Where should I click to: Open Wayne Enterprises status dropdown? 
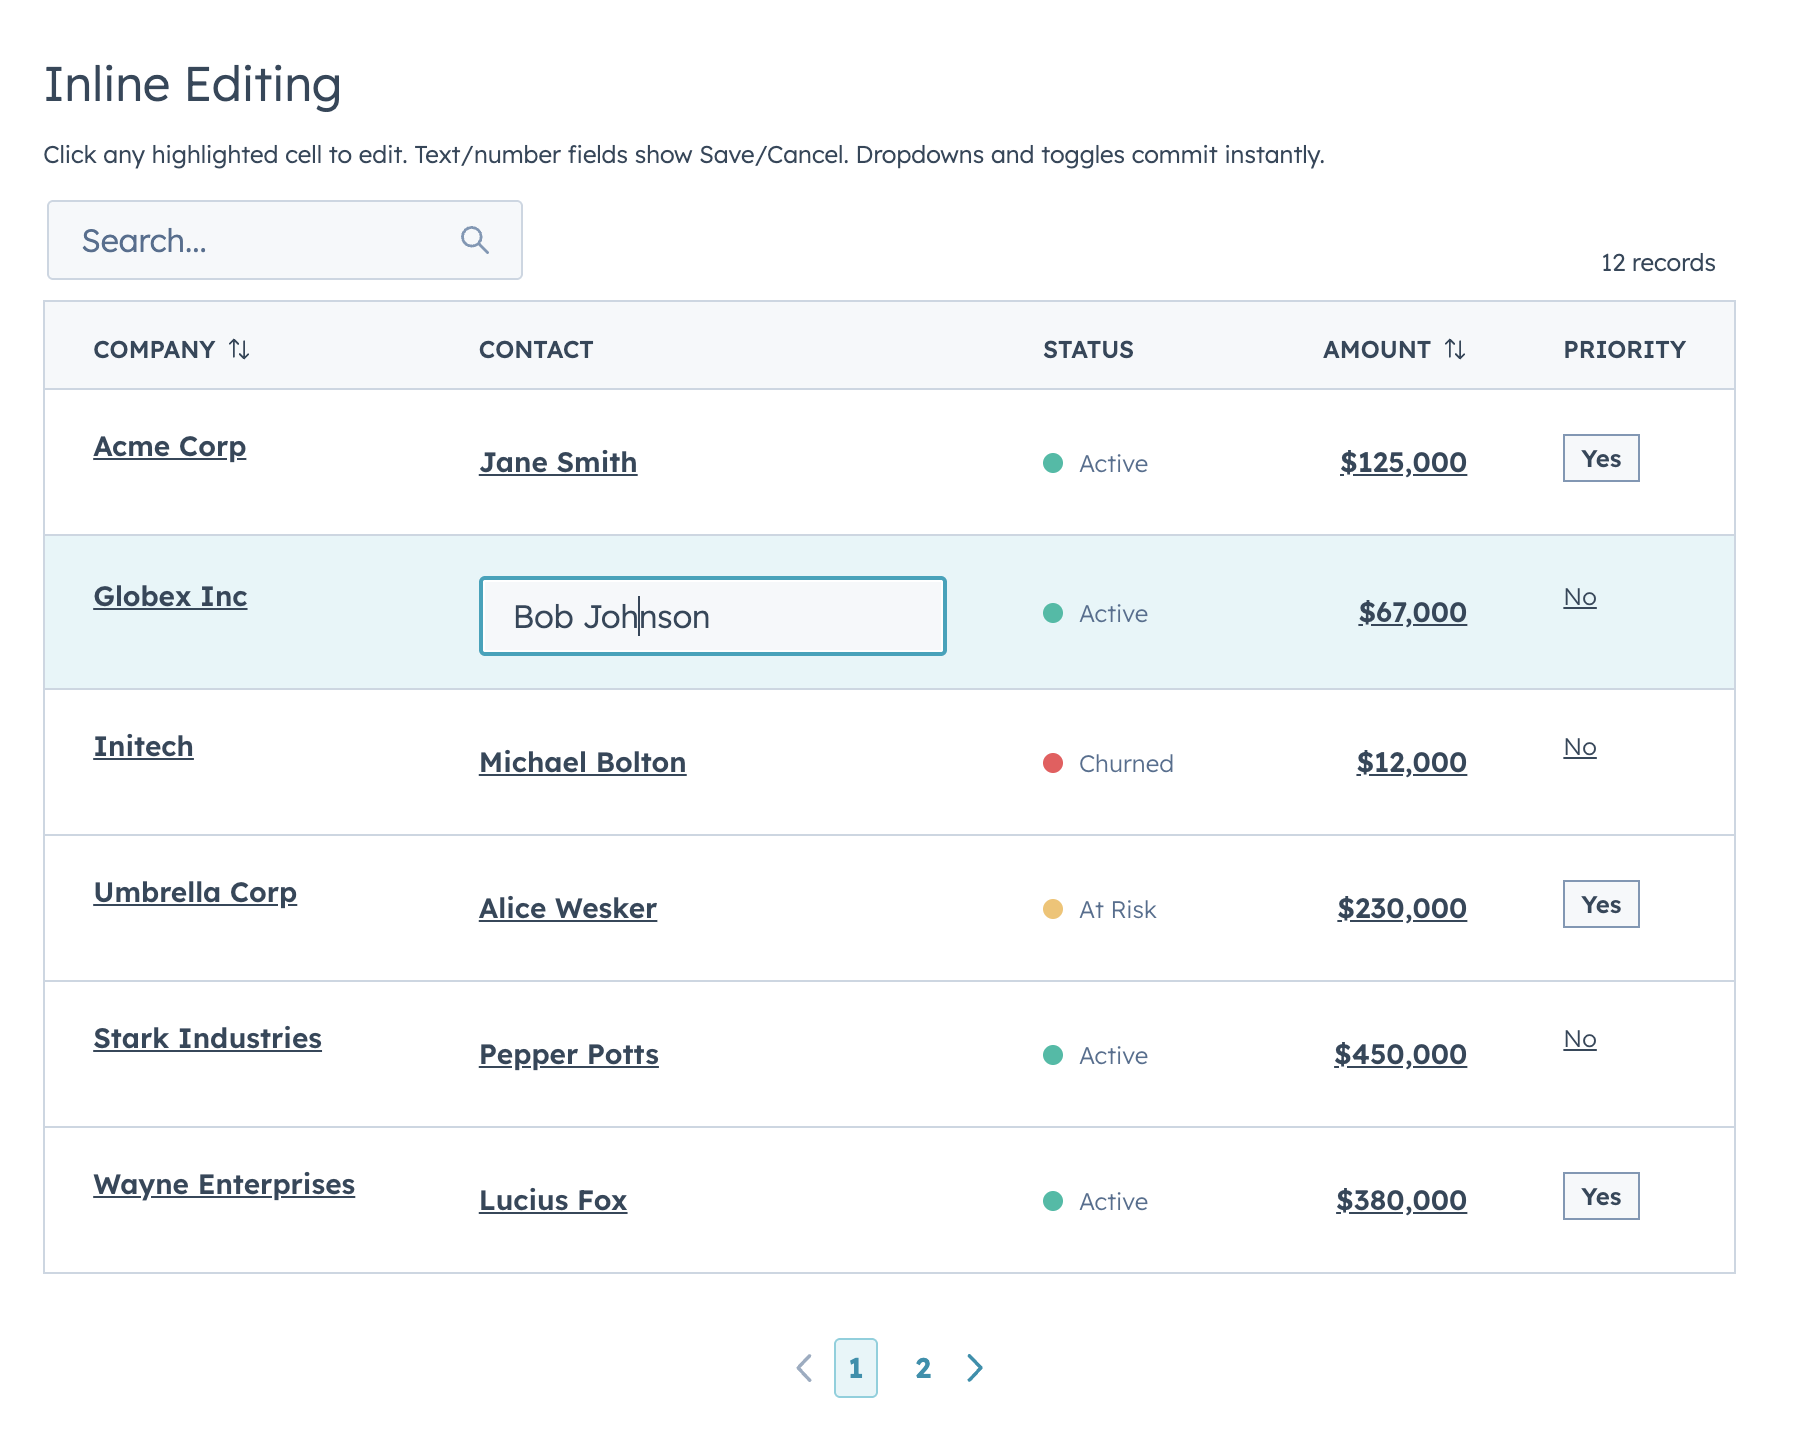point(1095,1201)
